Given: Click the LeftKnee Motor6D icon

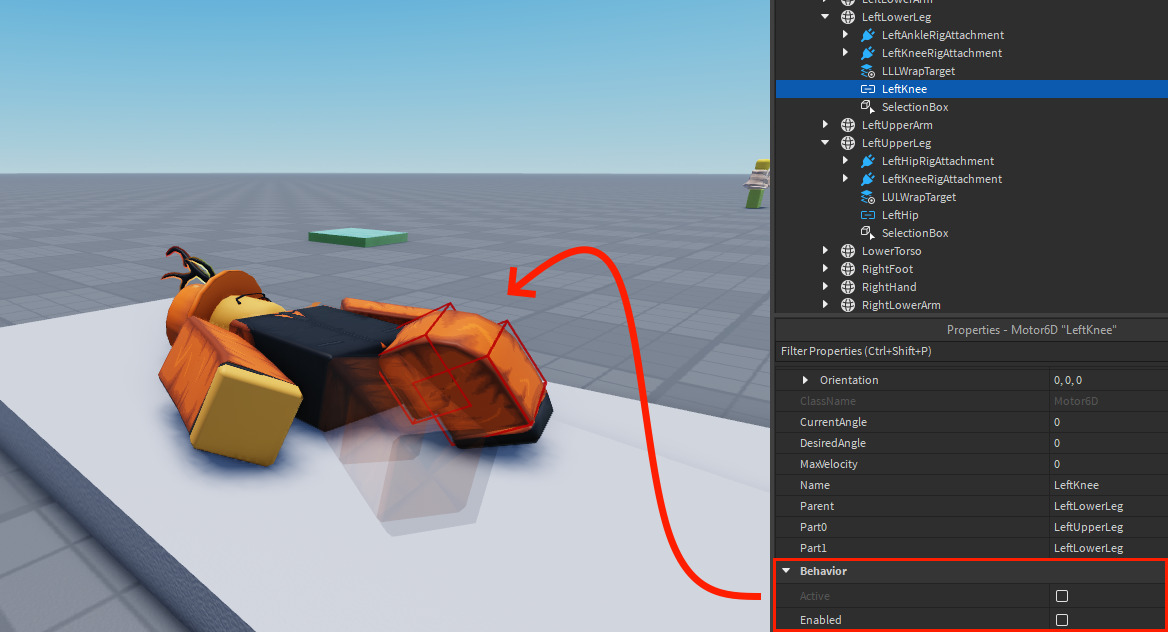Looking at the screenshot, I should [868, 89].
